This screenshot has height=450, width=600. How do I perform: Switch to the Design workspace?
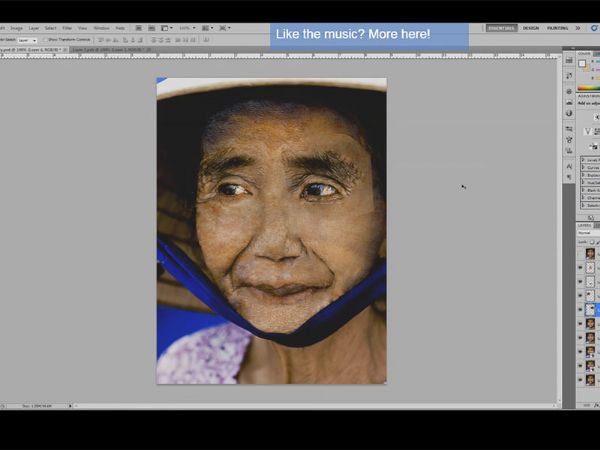(531, 28)
